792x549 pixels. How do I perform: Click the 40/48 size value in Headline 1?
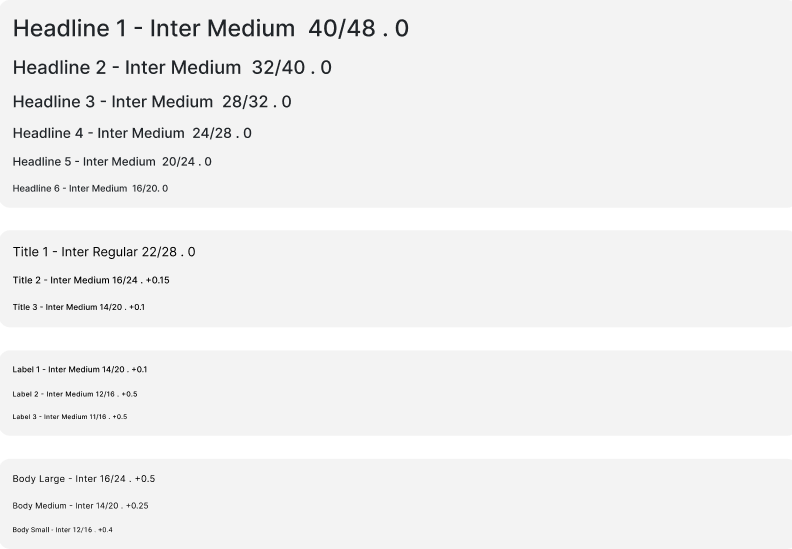[341, 29]
